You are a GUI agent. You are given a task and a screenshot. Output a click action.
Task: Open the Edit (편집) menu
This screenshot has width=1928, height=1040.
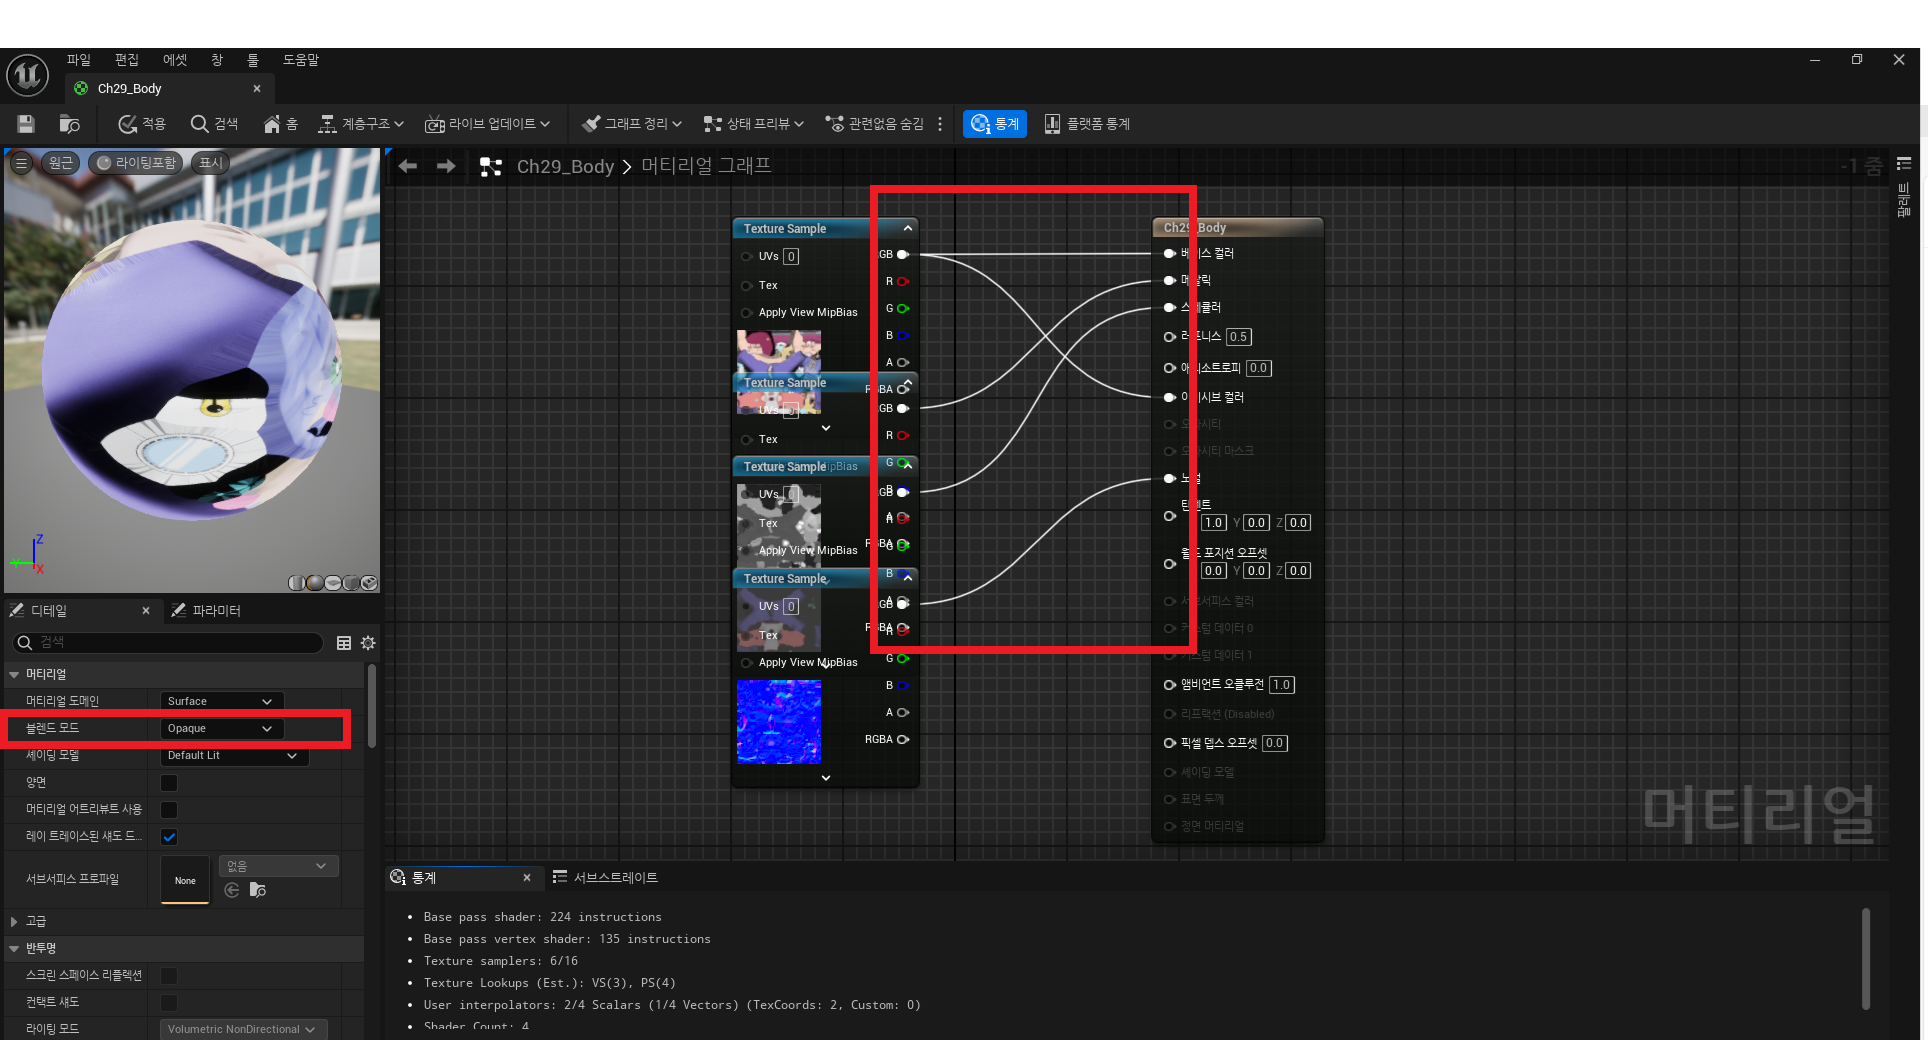tap(127, 60)
